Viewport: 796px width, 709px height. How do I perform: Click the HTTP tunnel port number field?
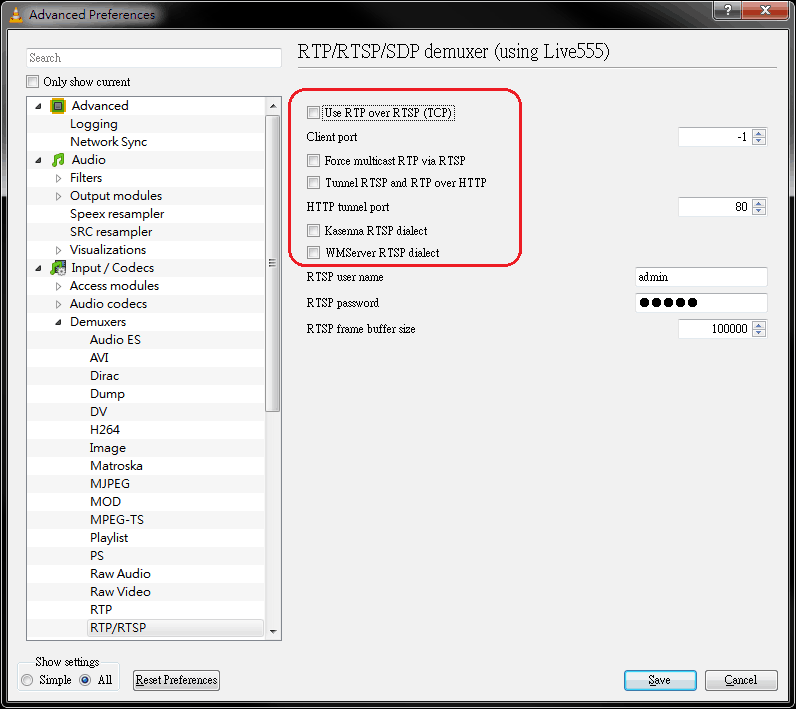[x=715, y=207]
